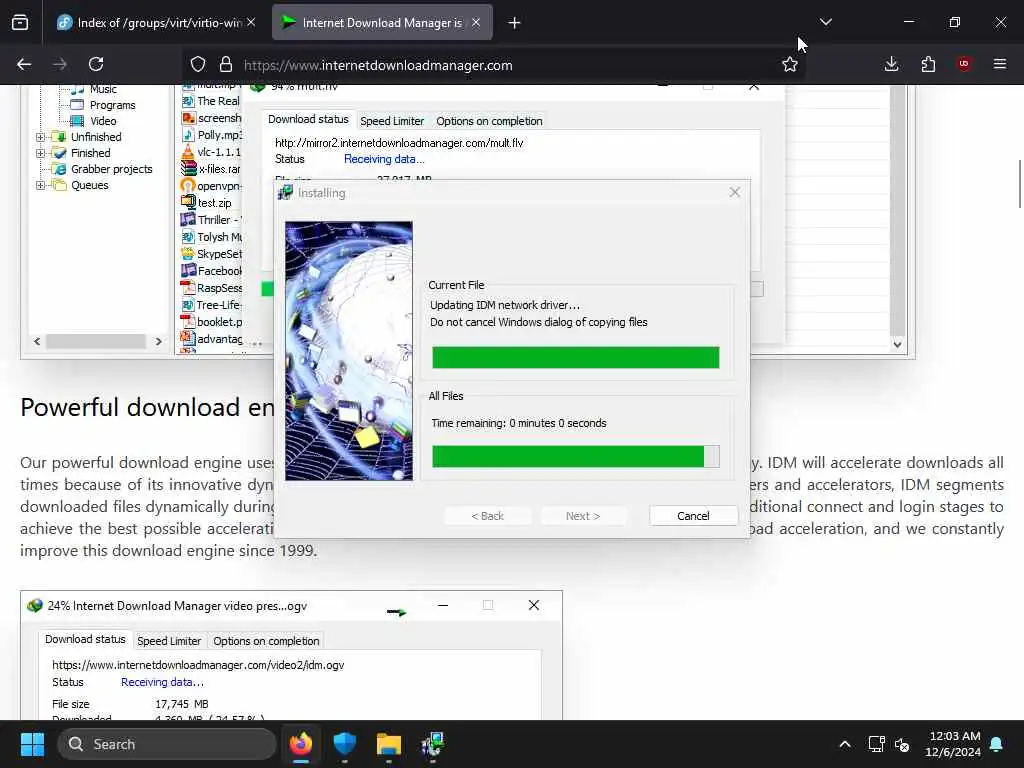This screenshot has width=1024, height=768.
Task: Click the IDM icon in the 24% title bar
Action: click(35, 605)
